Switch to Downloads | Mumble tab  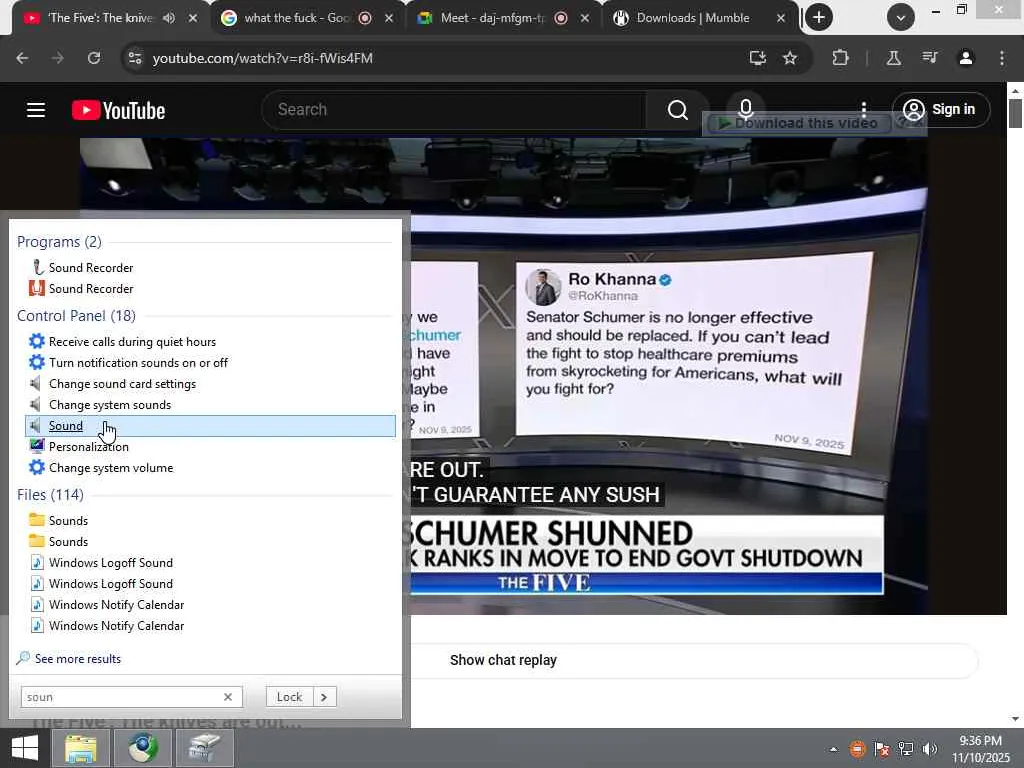[x=692, y=18]
